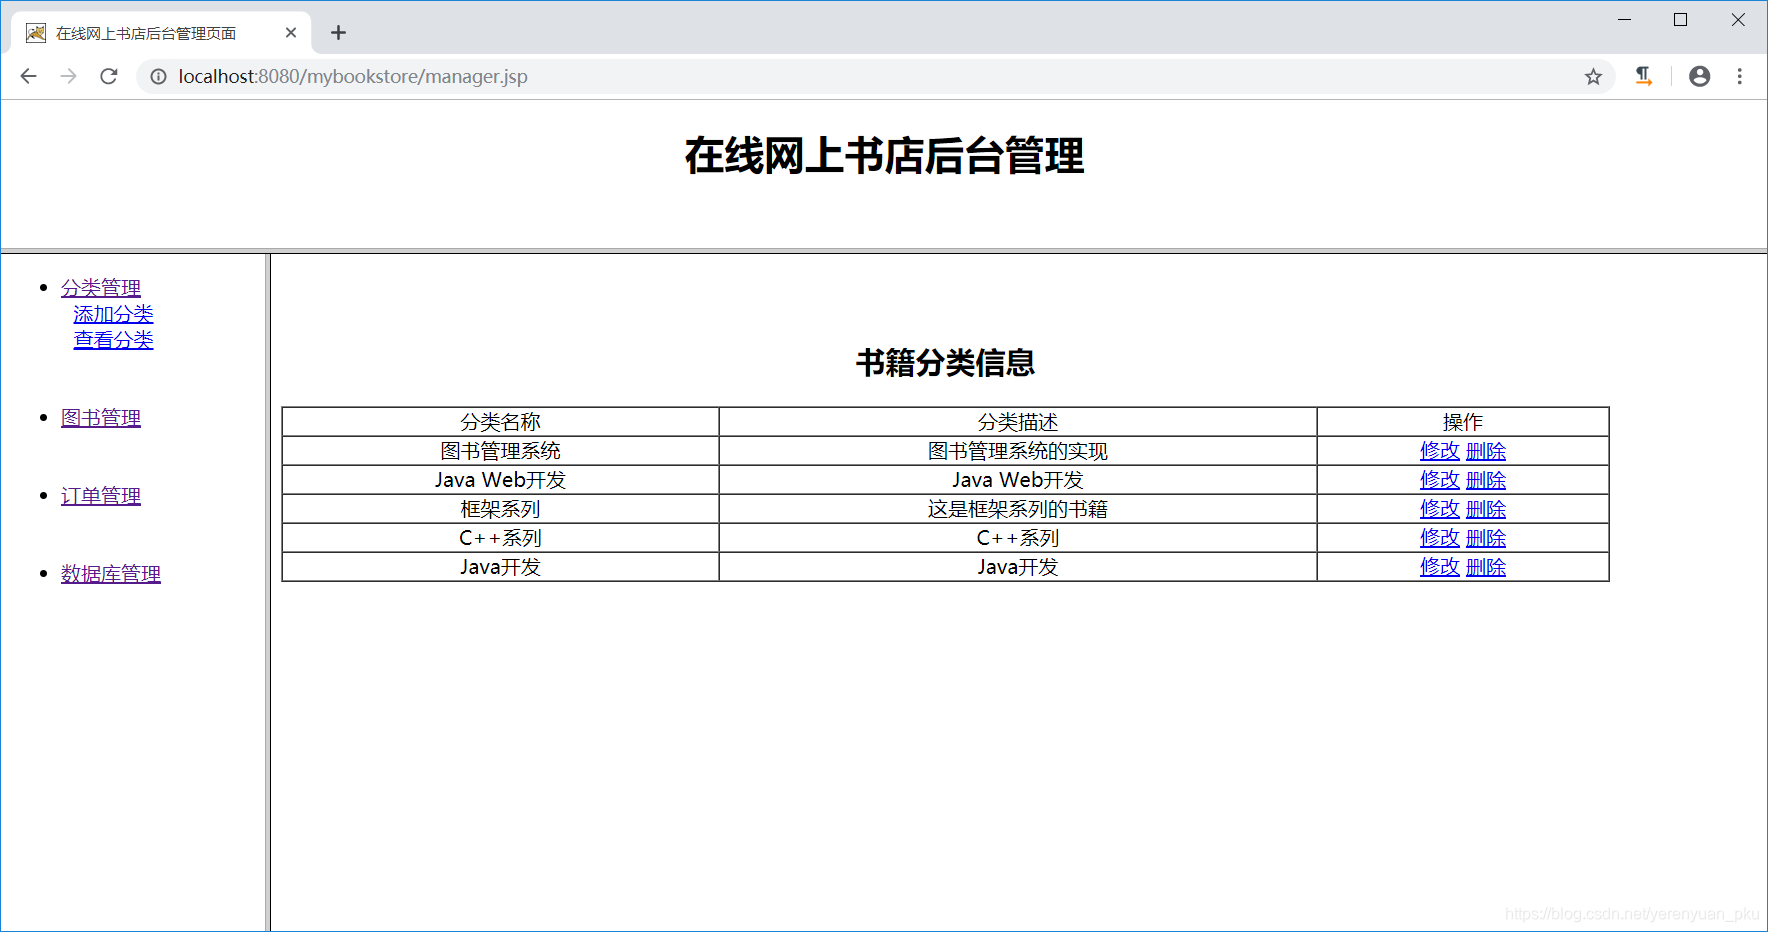Image resolution: width=1768 pixels, height=932 pixels.
Task: Click the 书籍分类信息 heading
Action: (x=945, y=363)
